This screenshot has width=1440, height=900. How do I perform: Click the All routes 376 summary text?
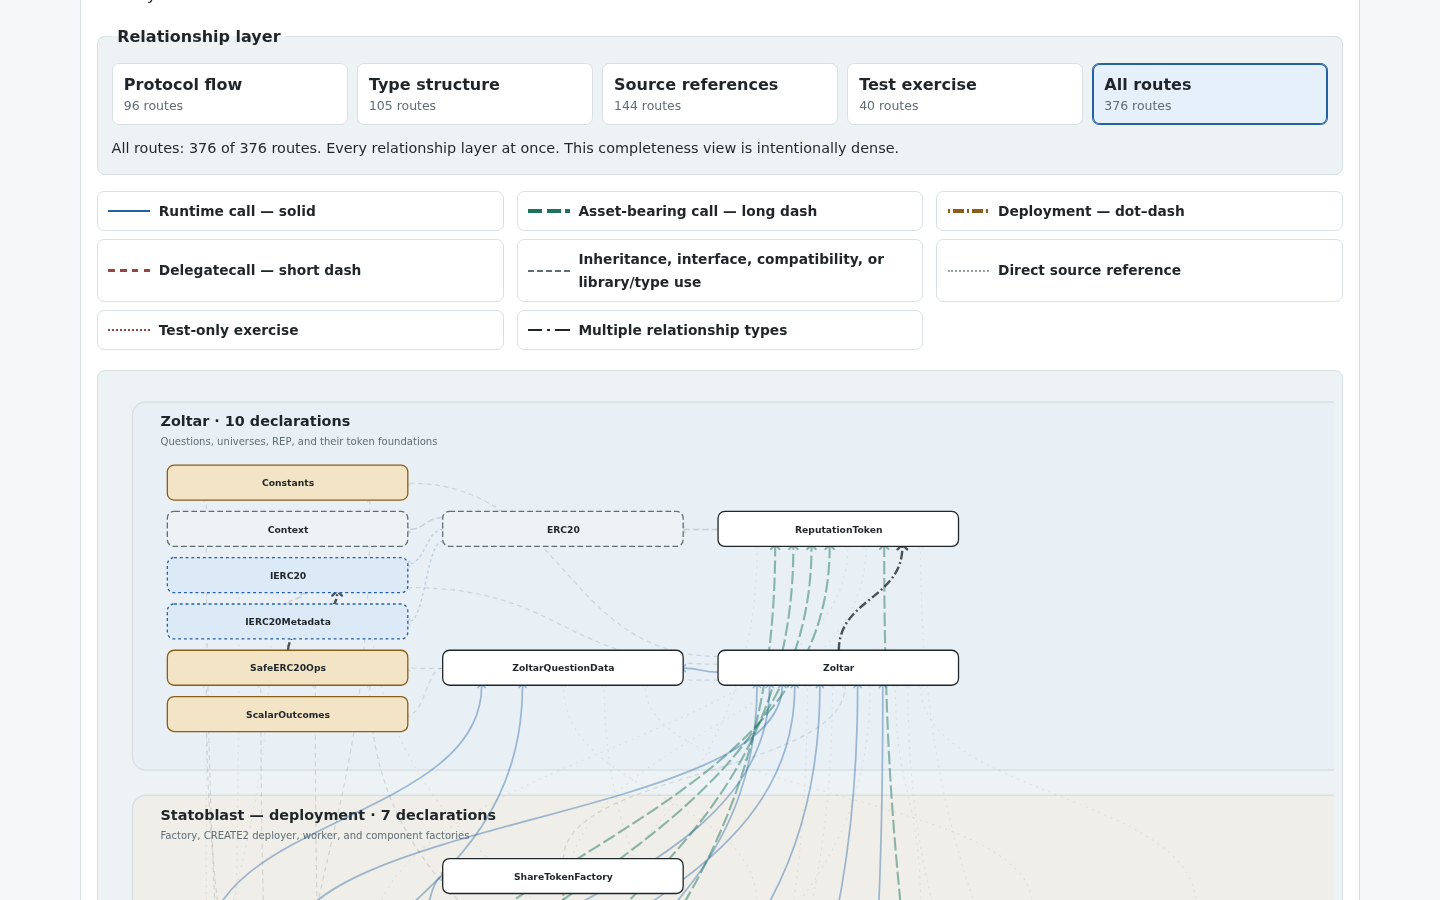coord(505,148)
